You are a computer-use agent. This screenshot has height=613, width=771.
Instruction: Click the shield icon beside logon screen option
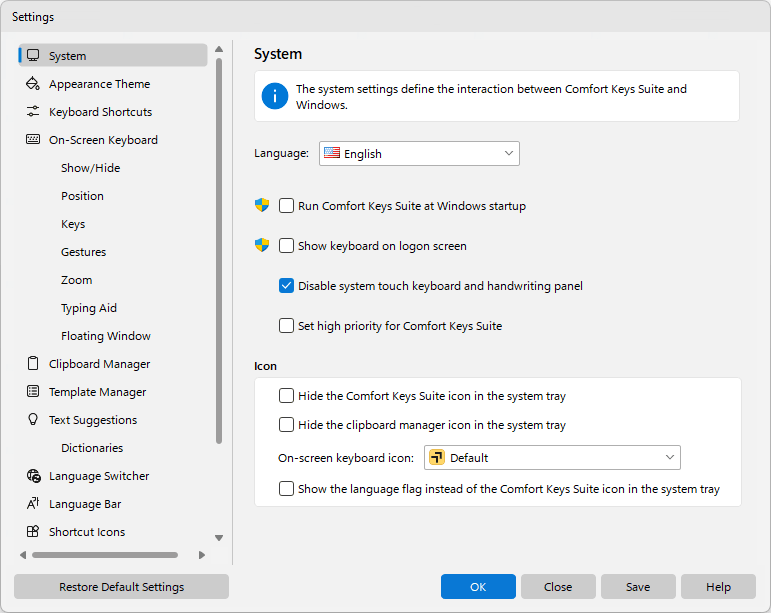point(262,245)
